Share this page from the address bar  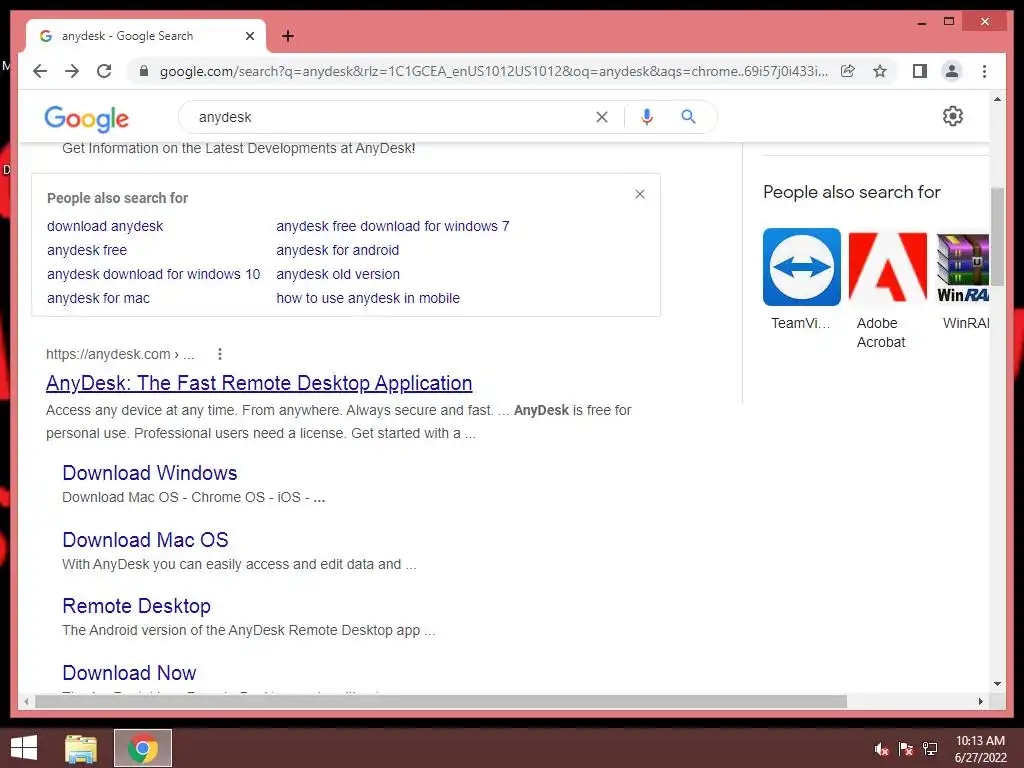pyautogui.click(x=848, y=71)
